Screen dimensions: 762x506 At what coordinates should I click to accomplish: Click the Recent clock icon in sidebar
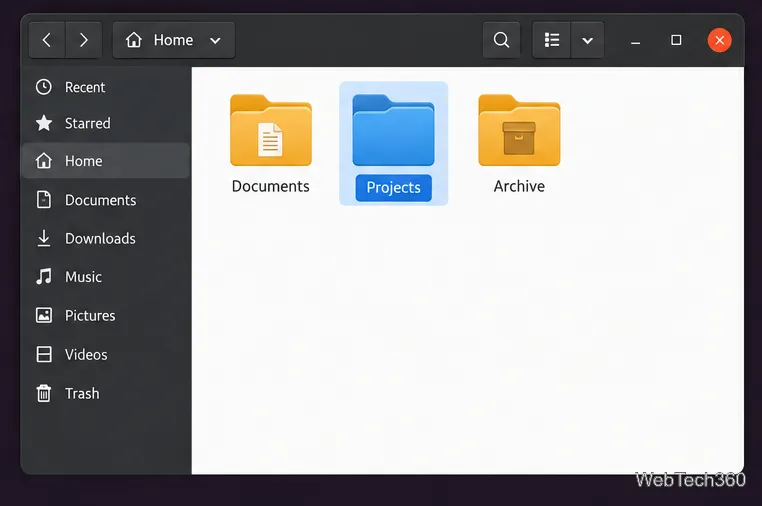(44, 87)
